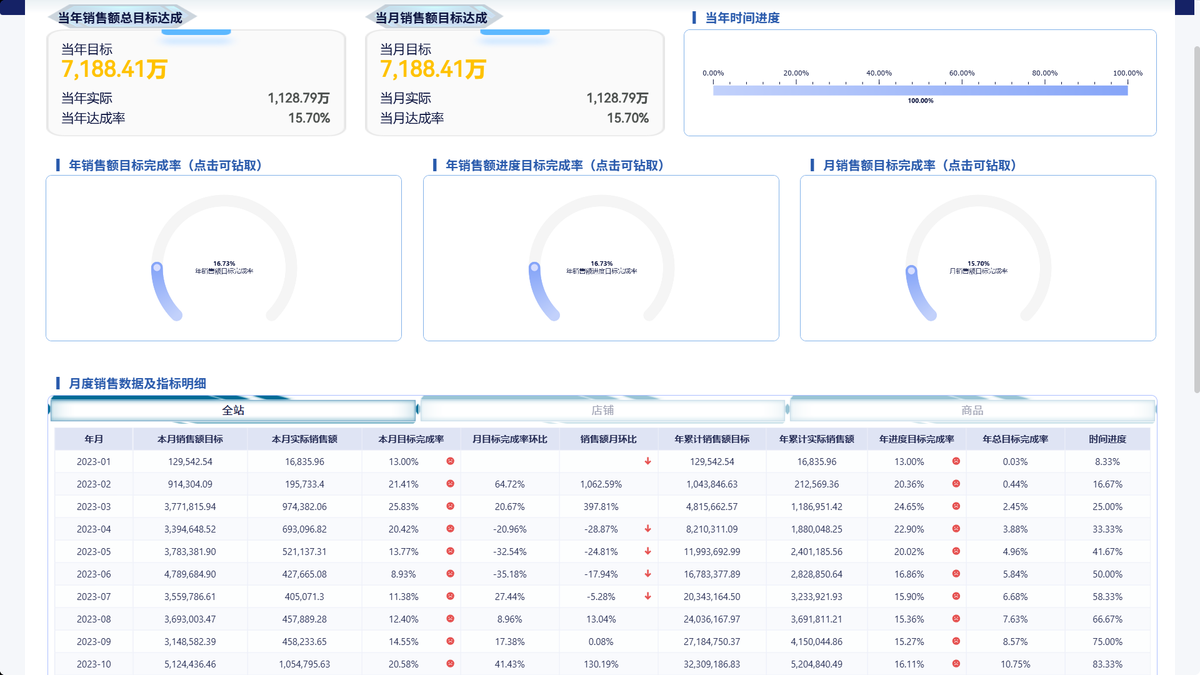Drill into 月销售额目标完成率 gauge showing 15.70%
This screenshot has width=1200, height=675.
978,258
